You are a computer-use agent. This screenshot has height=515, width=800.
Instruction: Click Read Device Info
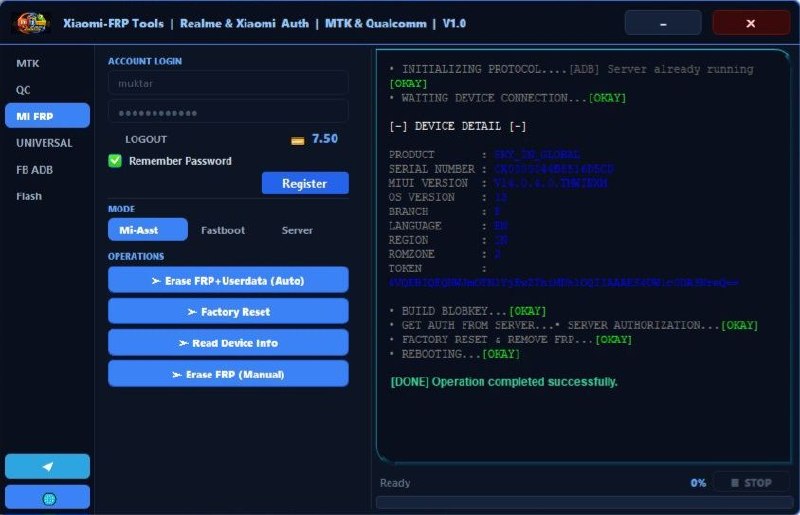[228, 342]
